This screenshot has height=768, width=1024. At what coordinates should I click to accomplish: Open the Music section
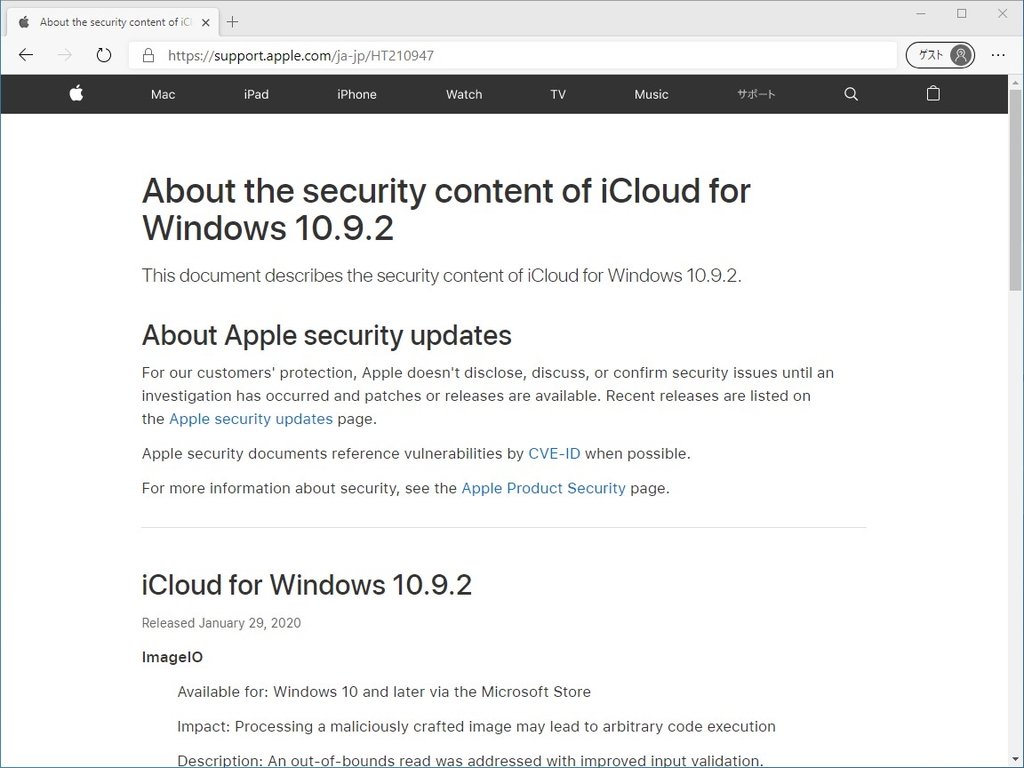(x=651, y=94)
